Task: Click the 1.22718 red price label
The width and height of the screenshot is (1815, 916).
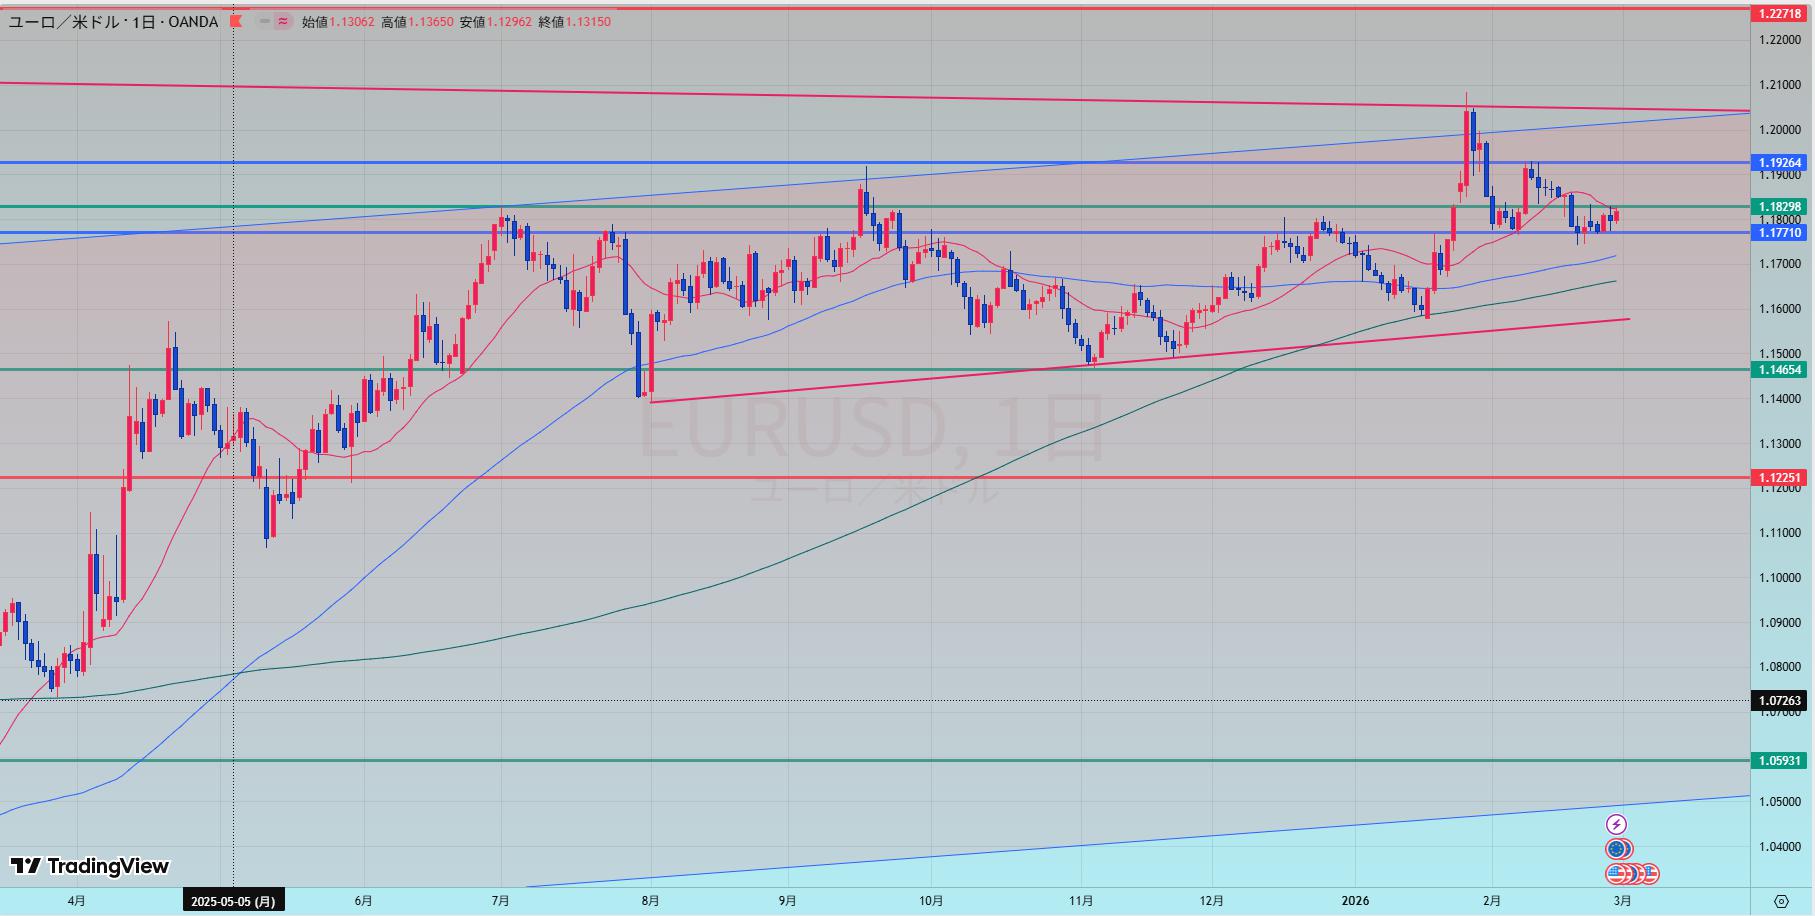Action: 1780,14
